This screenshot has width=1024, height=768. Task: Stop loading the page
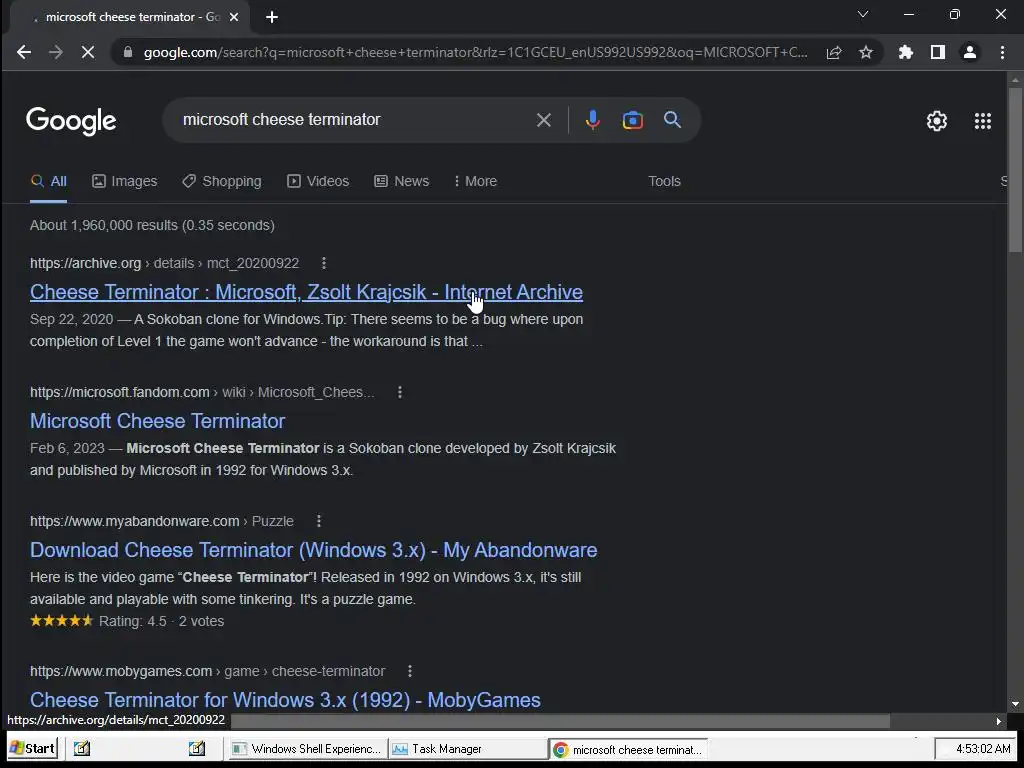coord(88,52)
